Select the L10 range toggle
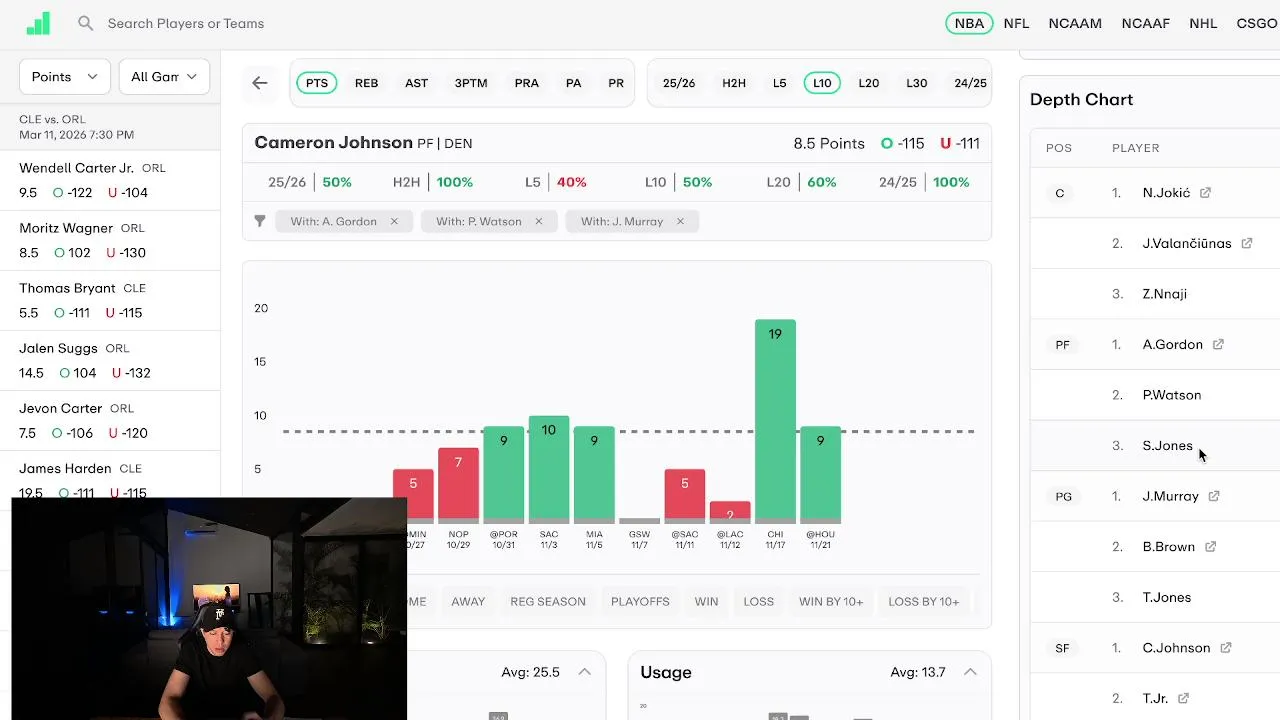 pyautogui.click(x=822, y=83)
